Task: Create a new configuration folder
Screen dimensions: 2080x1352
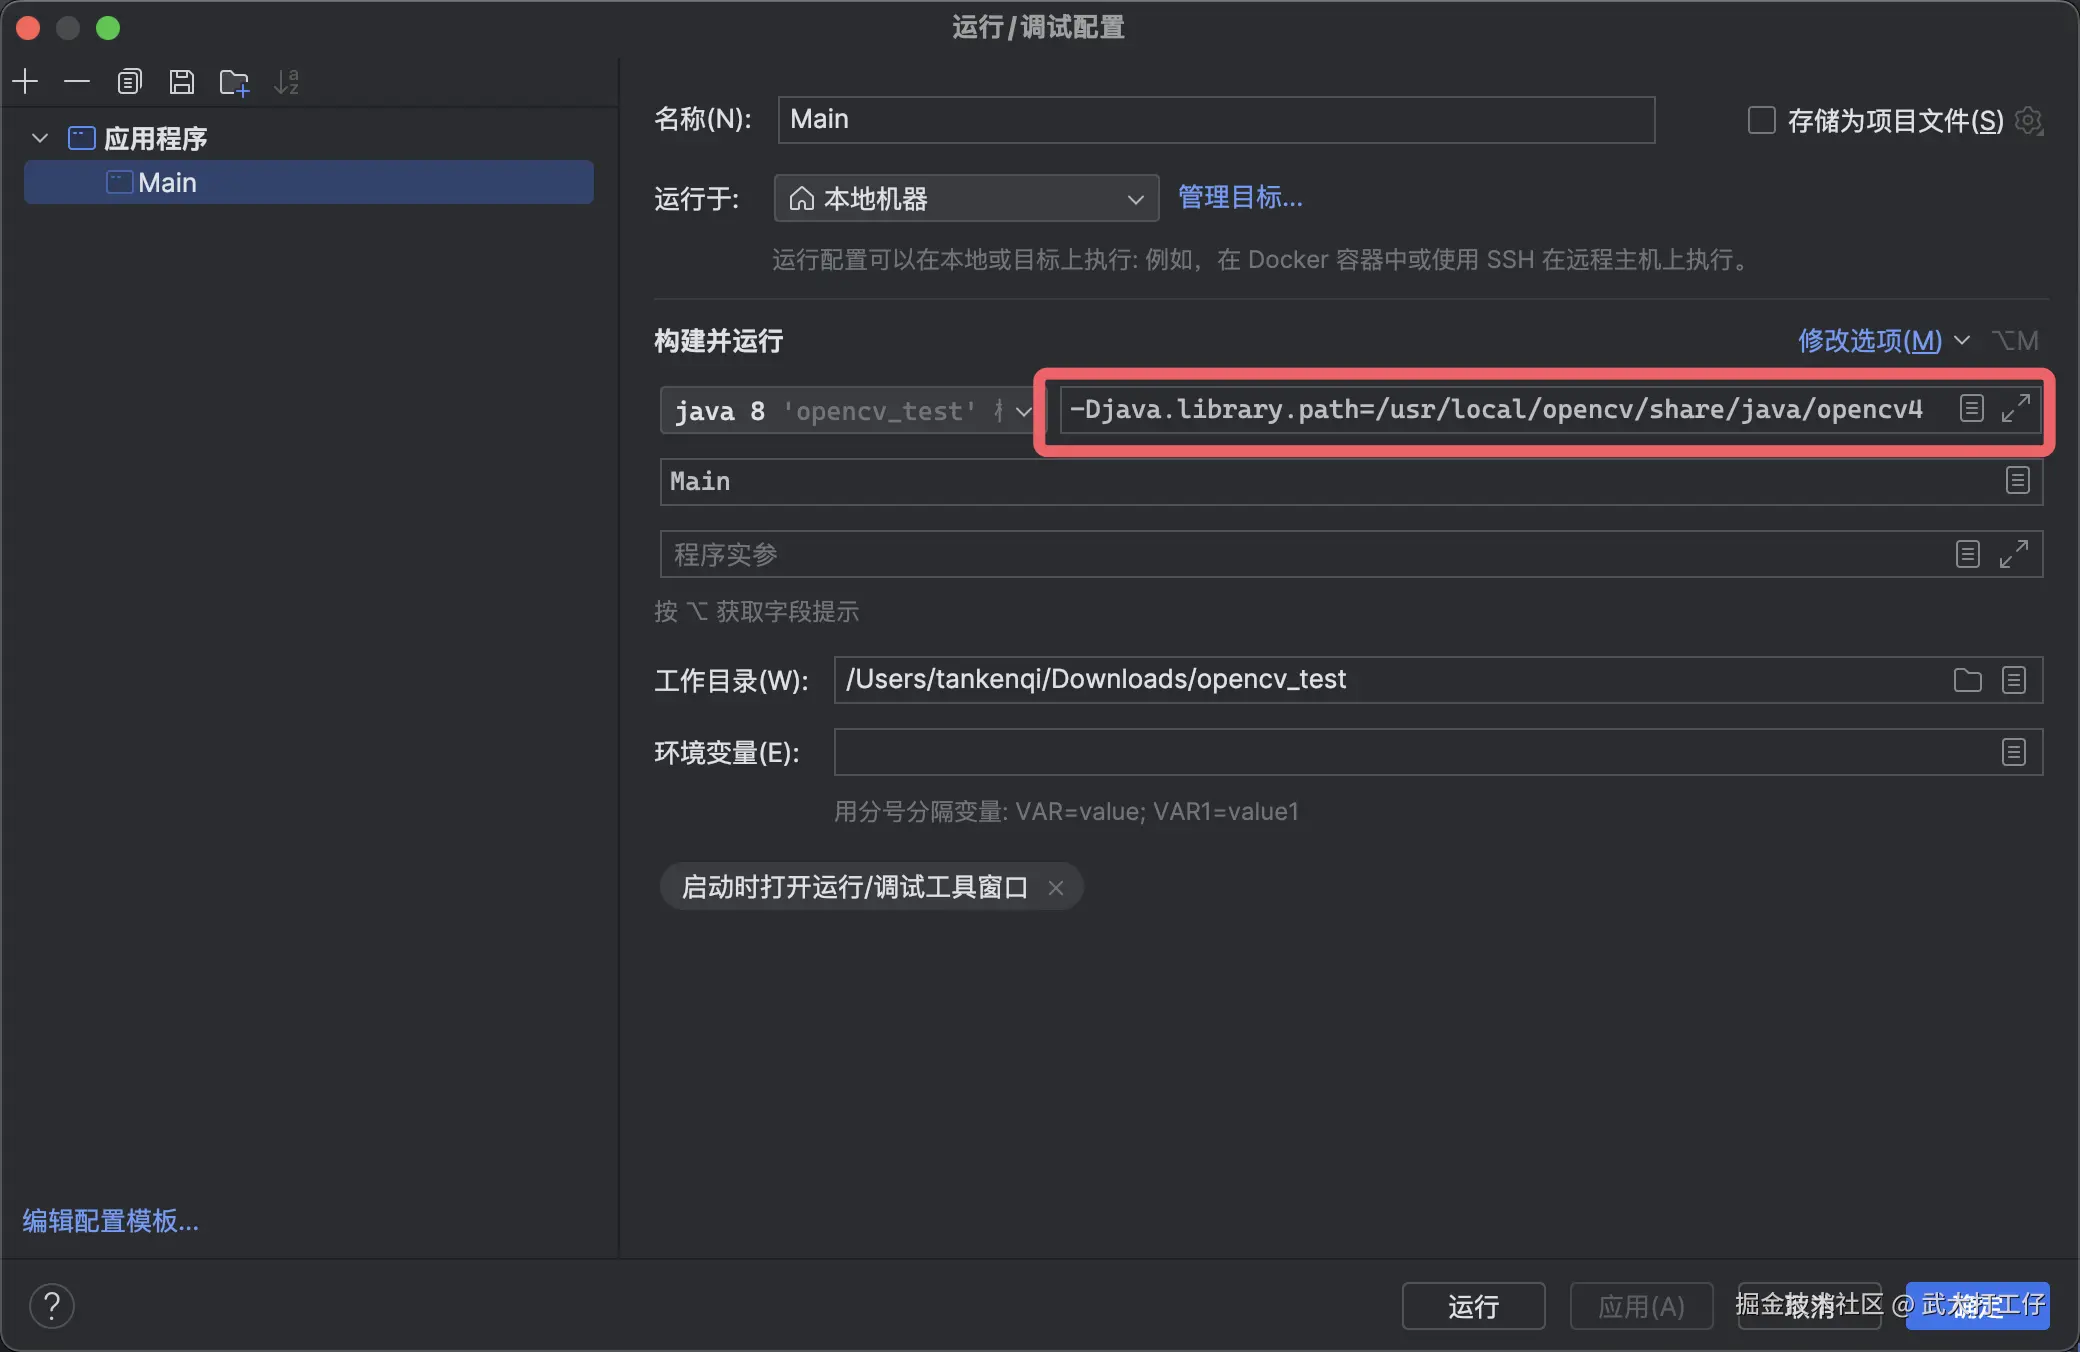Action: tap(234, 82)
